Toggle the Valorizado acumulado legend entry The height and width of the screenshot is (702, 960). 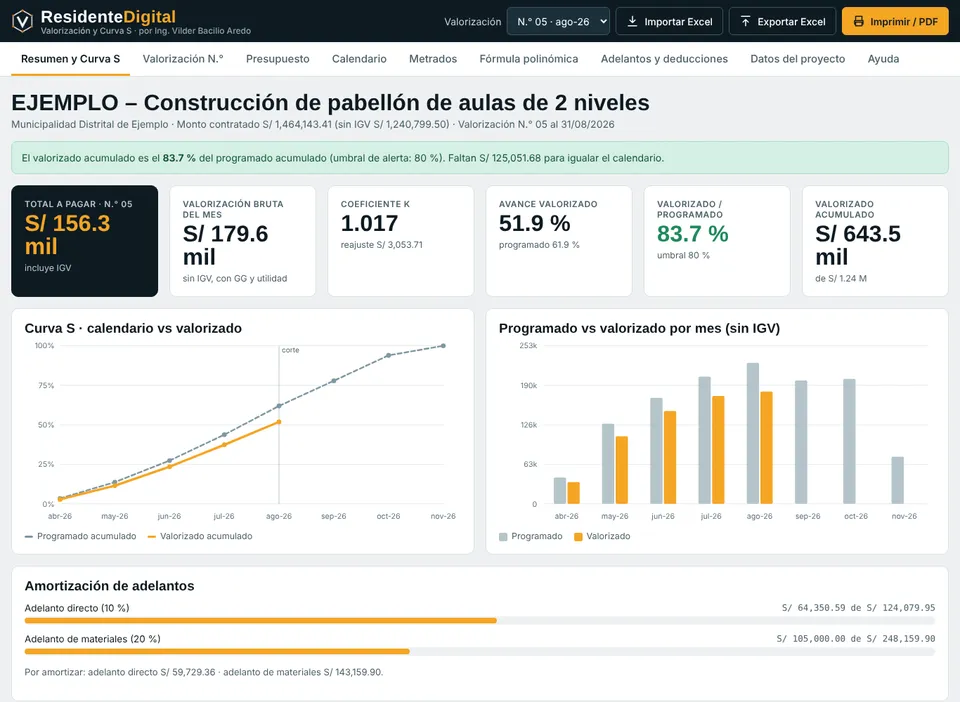tap(200, 536)
